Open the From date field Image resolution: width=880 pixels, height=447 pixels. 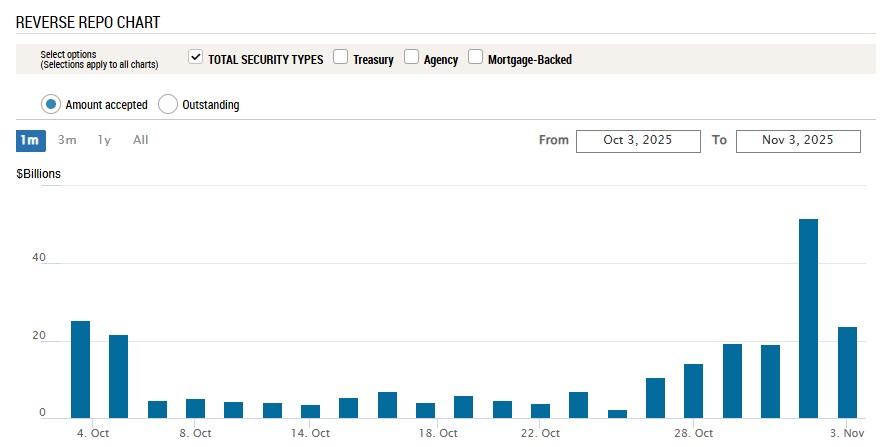coord(638,141)
